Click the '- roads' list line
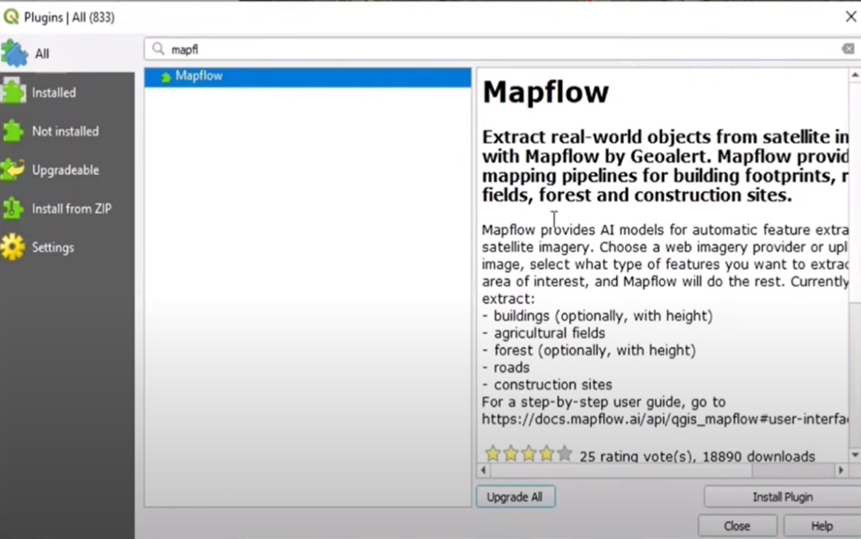The image size is (861, 539). pos(506,368)
